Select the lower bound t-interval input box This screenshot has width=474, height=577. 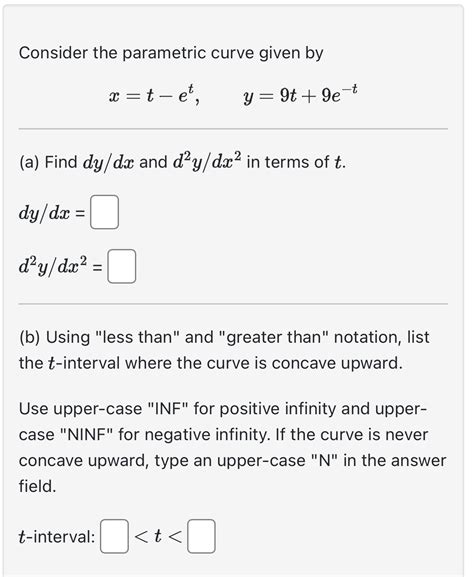pyautogui.click(x=114, y=536)
